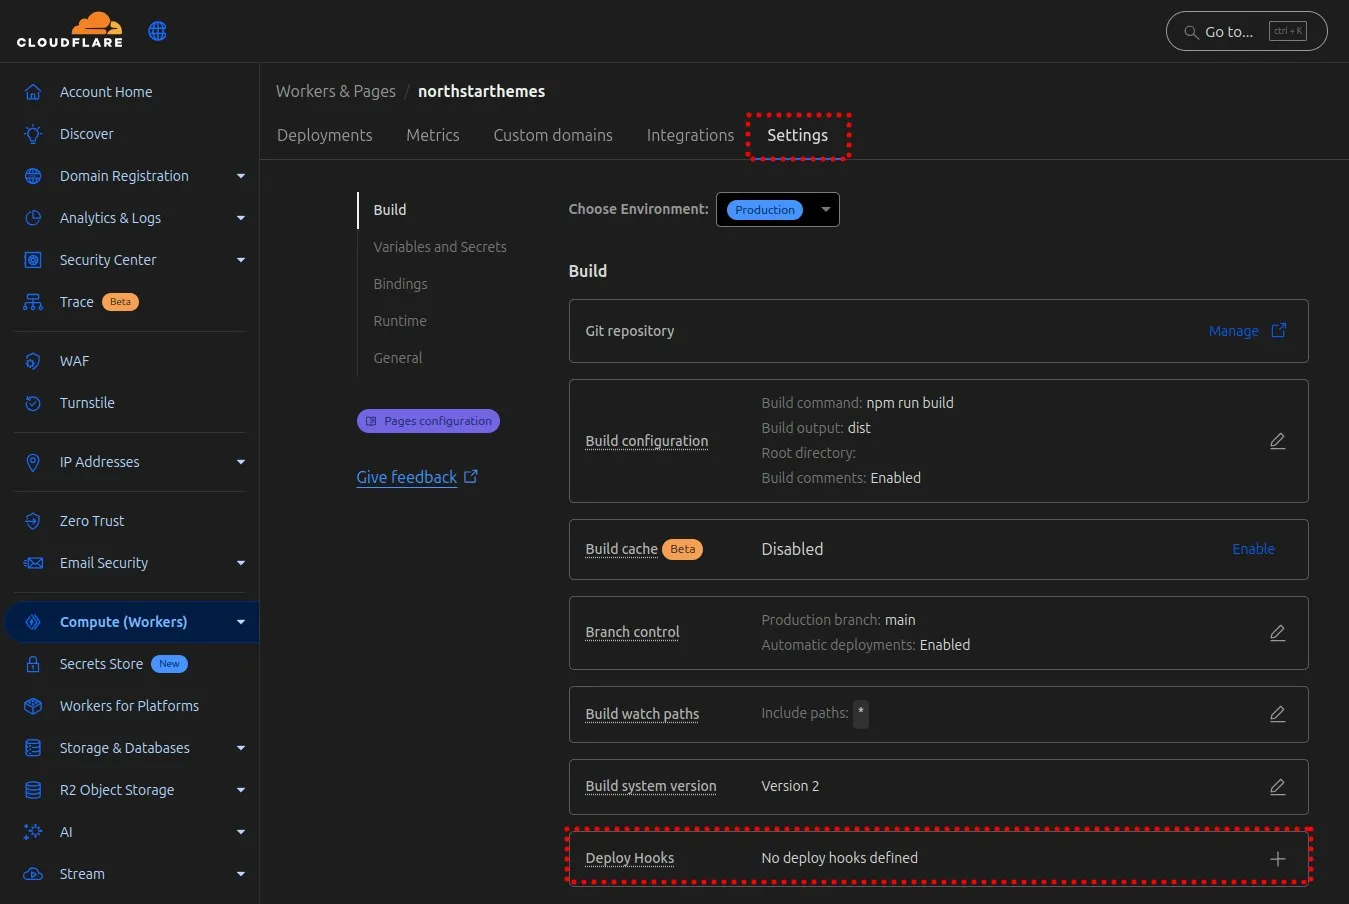Expand Security Center submenu arrow
Screen dimensions: 1349x904
(x=241, y=260)
